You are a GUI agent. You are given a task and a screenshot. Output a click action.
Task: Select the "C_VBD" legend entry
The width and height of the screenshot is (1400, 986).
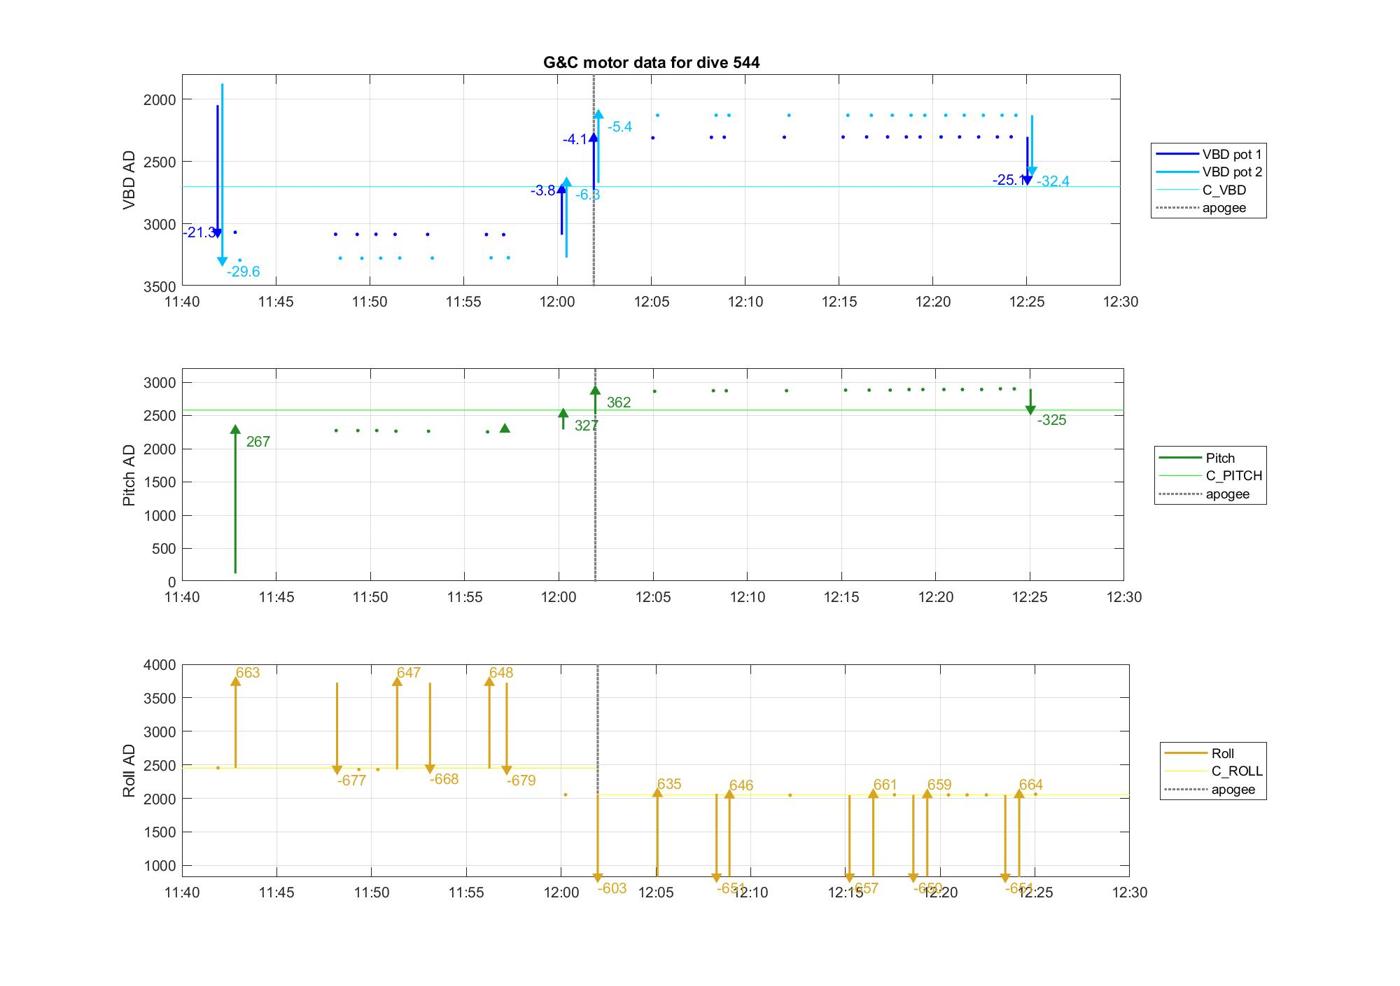point(1201,190)
